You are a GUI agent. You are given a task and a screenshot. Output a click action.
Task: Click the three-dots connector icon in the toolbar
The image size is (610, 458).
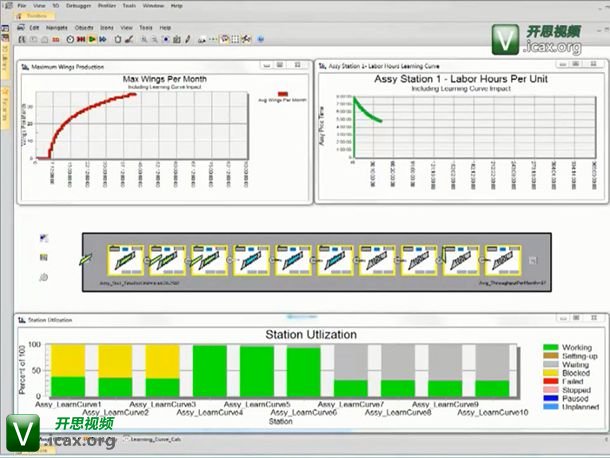[x=213, y=39]
